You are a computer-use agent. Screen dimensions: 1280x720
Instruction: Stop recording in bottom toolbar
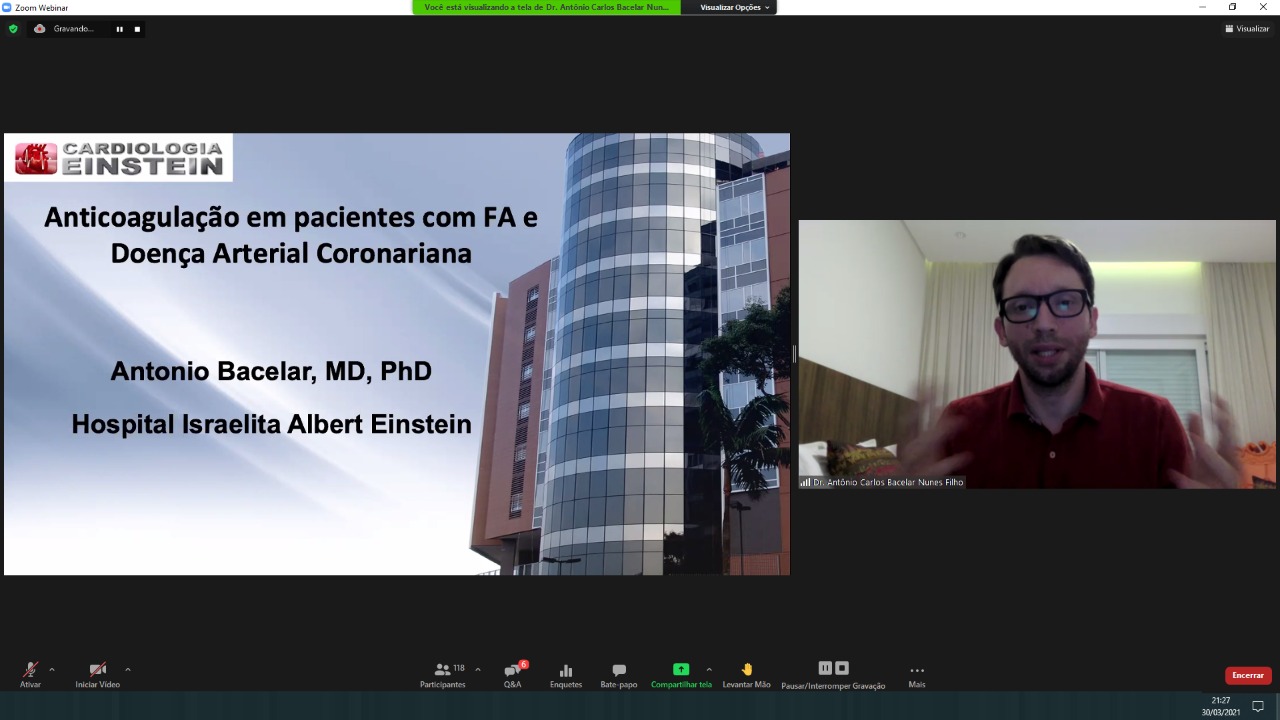coord(842,668)
